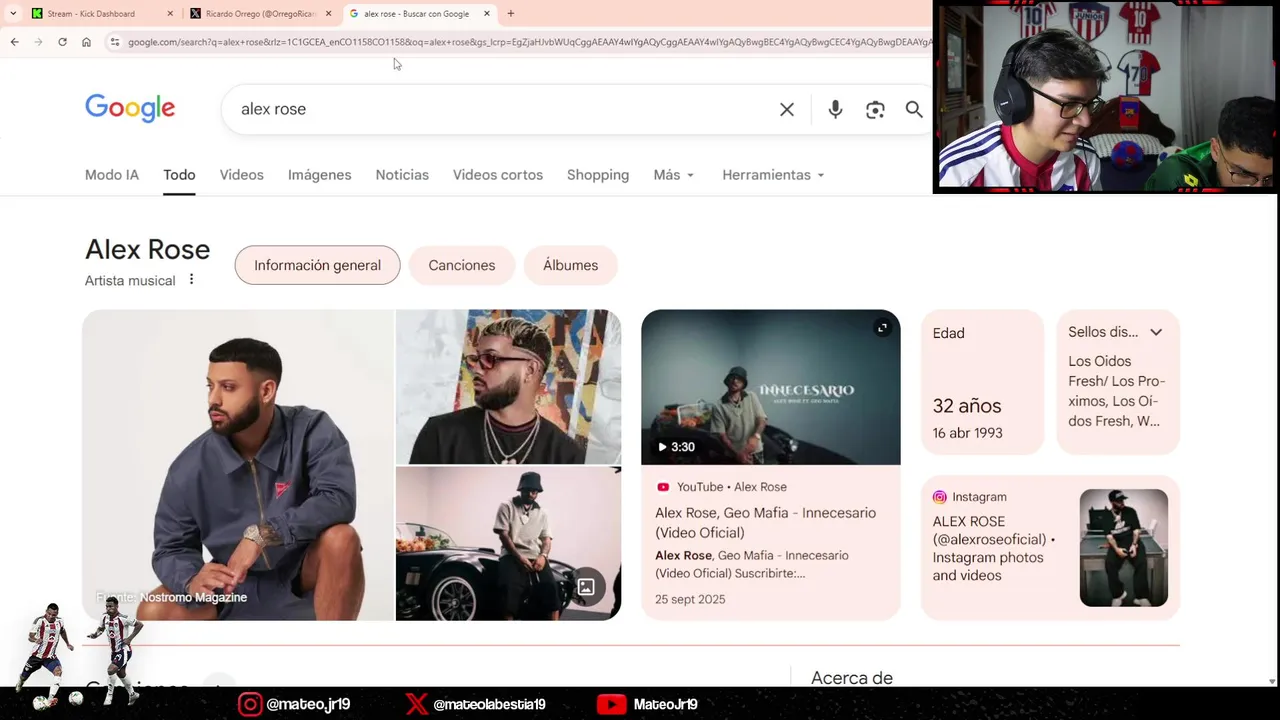Click the Artista musical label
The image size is (1280, 720).
tap(130, 281)
